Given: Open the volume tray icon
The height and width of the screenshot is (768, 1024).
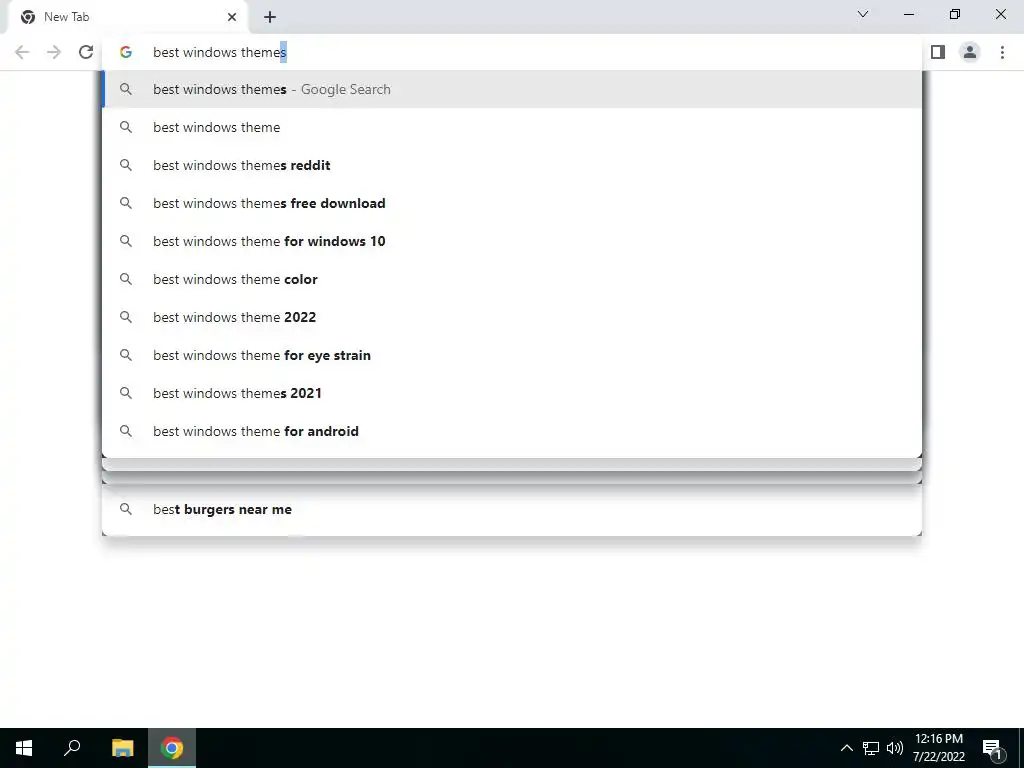Looking at the screenshot, I should [x=895, y=748].
